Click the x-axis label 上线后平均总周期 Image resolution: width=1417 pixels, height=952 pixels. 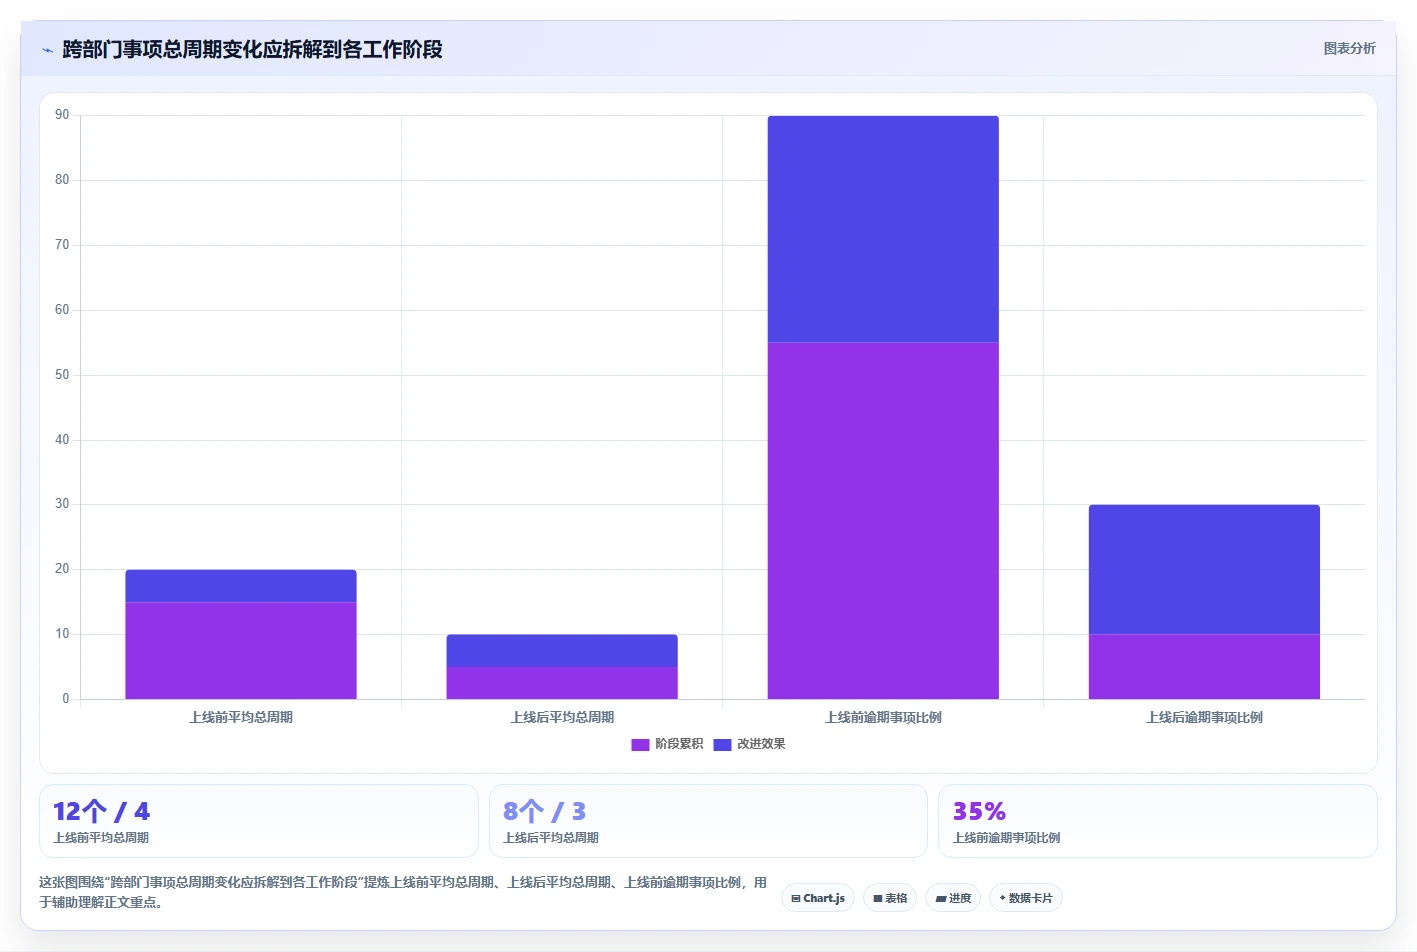click(562, 717)
